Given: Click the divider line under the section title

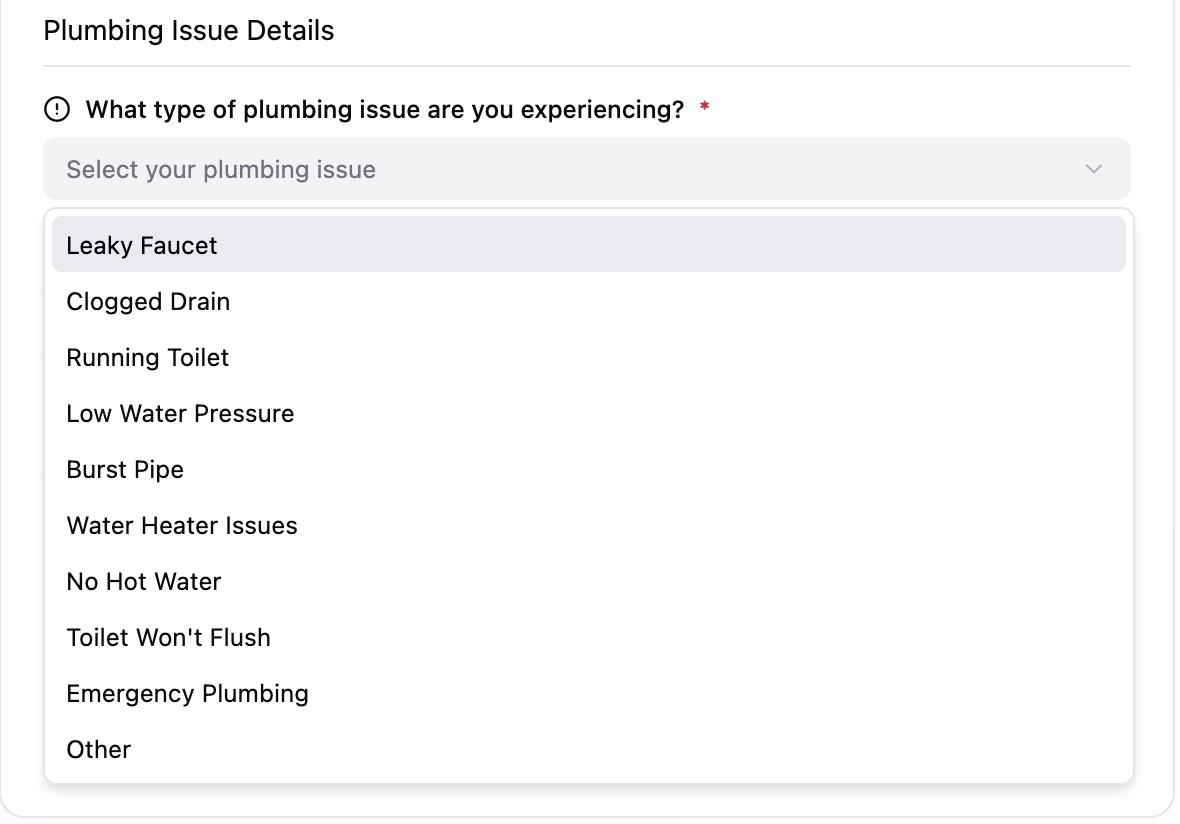Looking at the screenshot, I should tap(586, 64).
